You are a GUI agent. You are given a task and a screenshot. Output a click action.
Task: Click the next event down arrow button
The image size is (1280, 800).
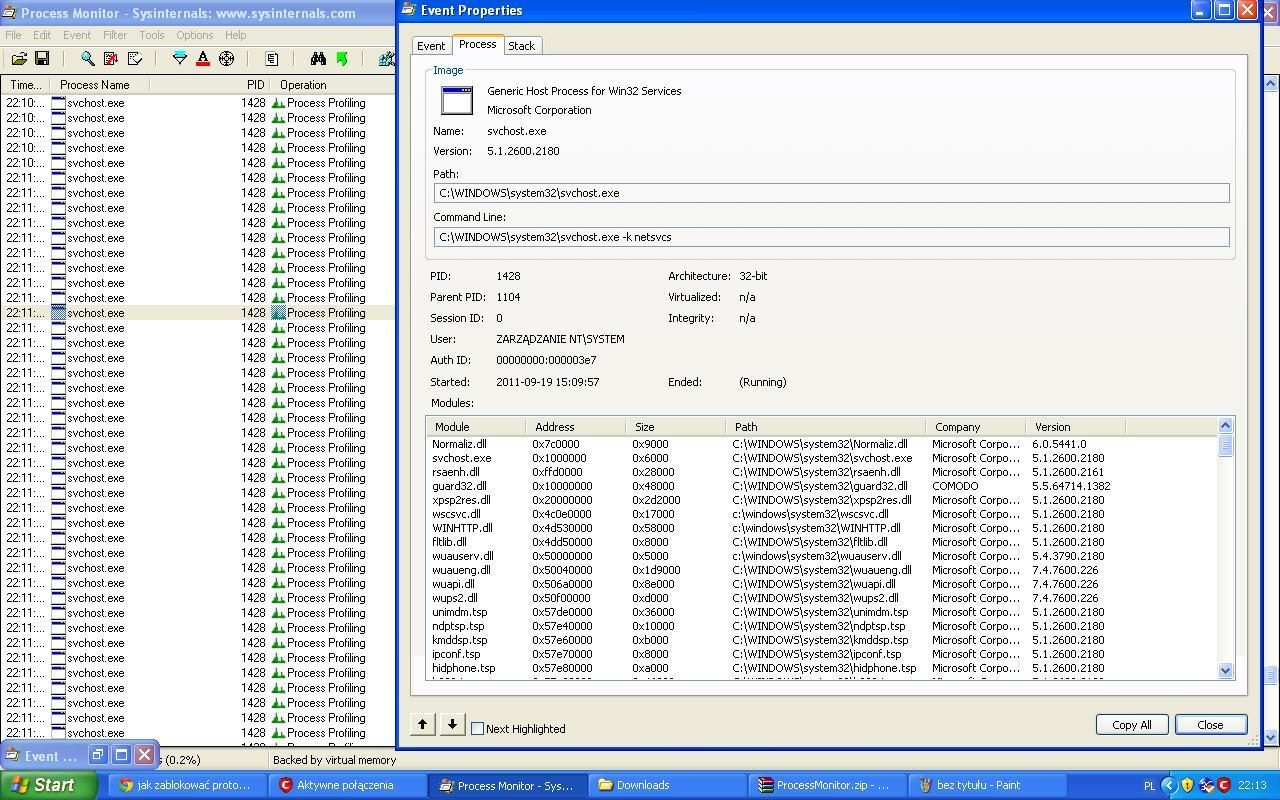(x=452, y=724)
